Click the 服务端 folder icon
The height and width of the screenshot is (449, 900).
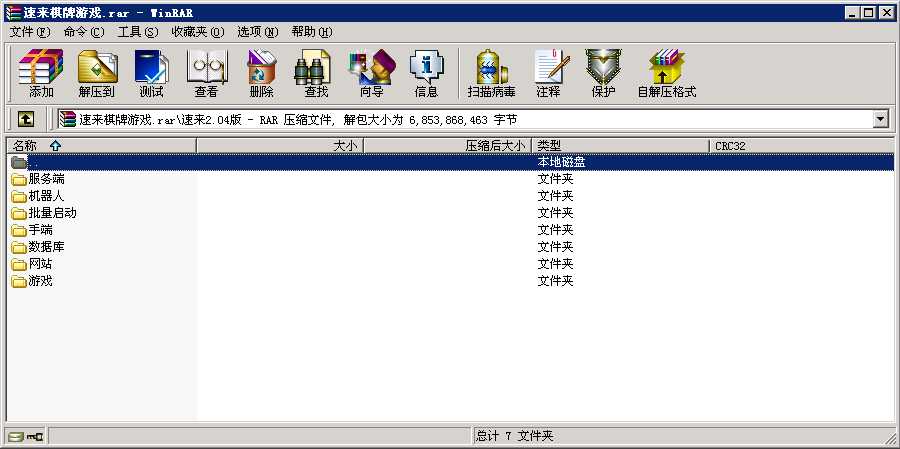click(19, 180)
